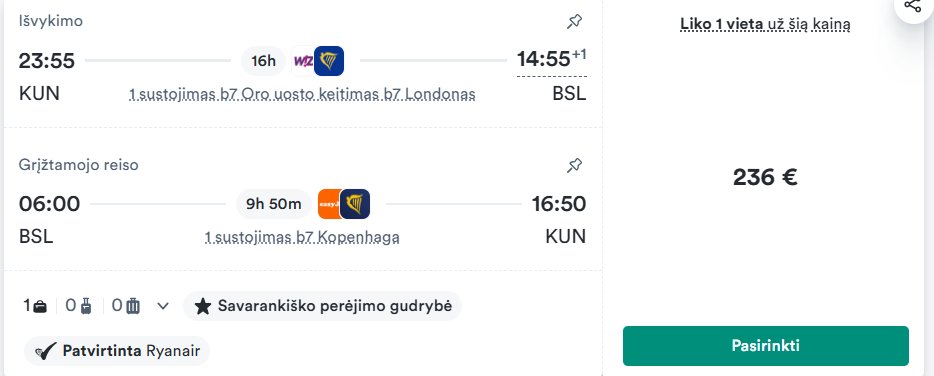This screenshot has height=376, width=934.
Task: Click the Patvirtinta Ryanair badge
Action: pos(117,351)
